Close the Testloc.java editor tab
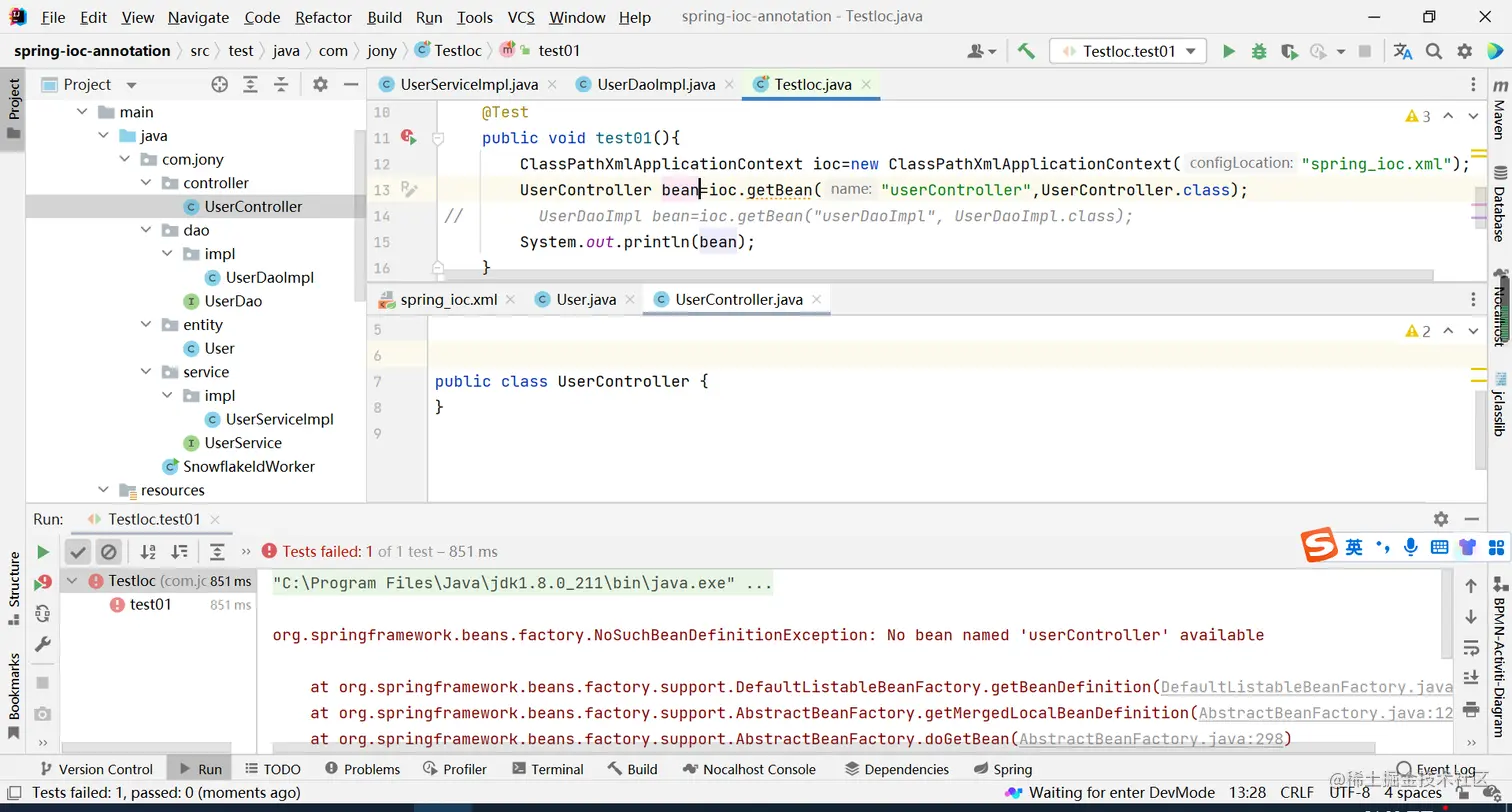The width and height of the screenshot is (1512, 812). pyautogui.click(x=866, y=85)
